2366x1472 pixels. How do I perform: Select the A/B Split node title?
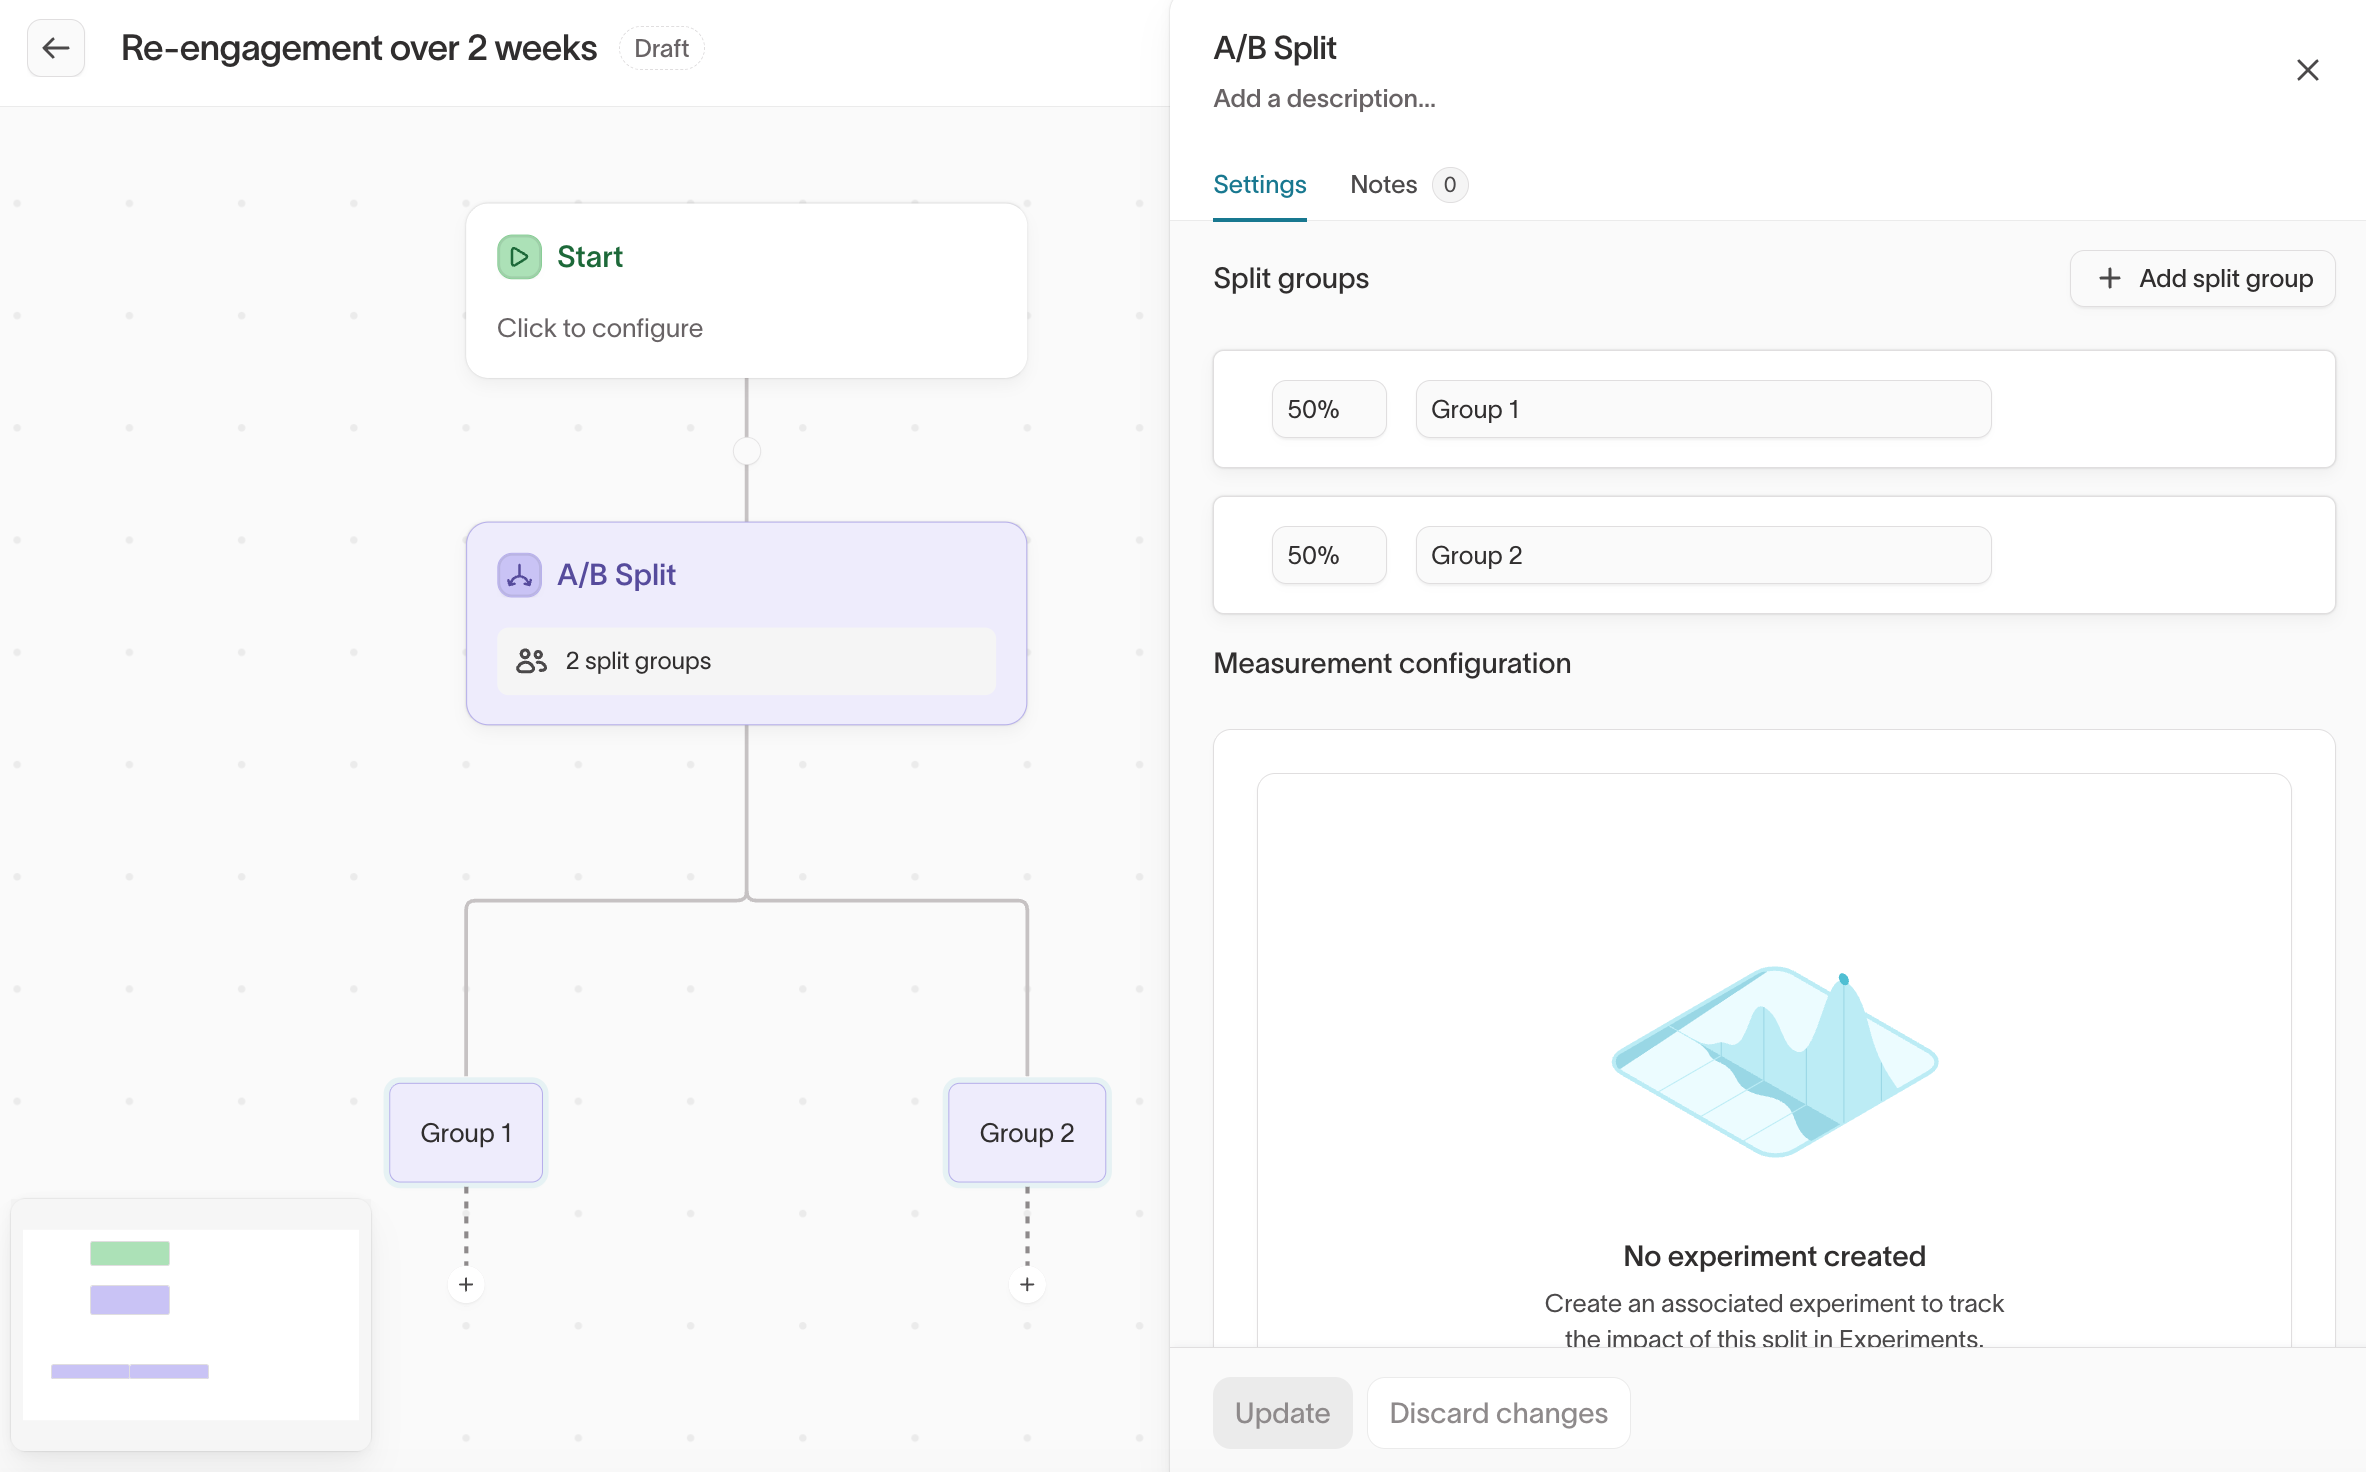[x=616, y=575]
